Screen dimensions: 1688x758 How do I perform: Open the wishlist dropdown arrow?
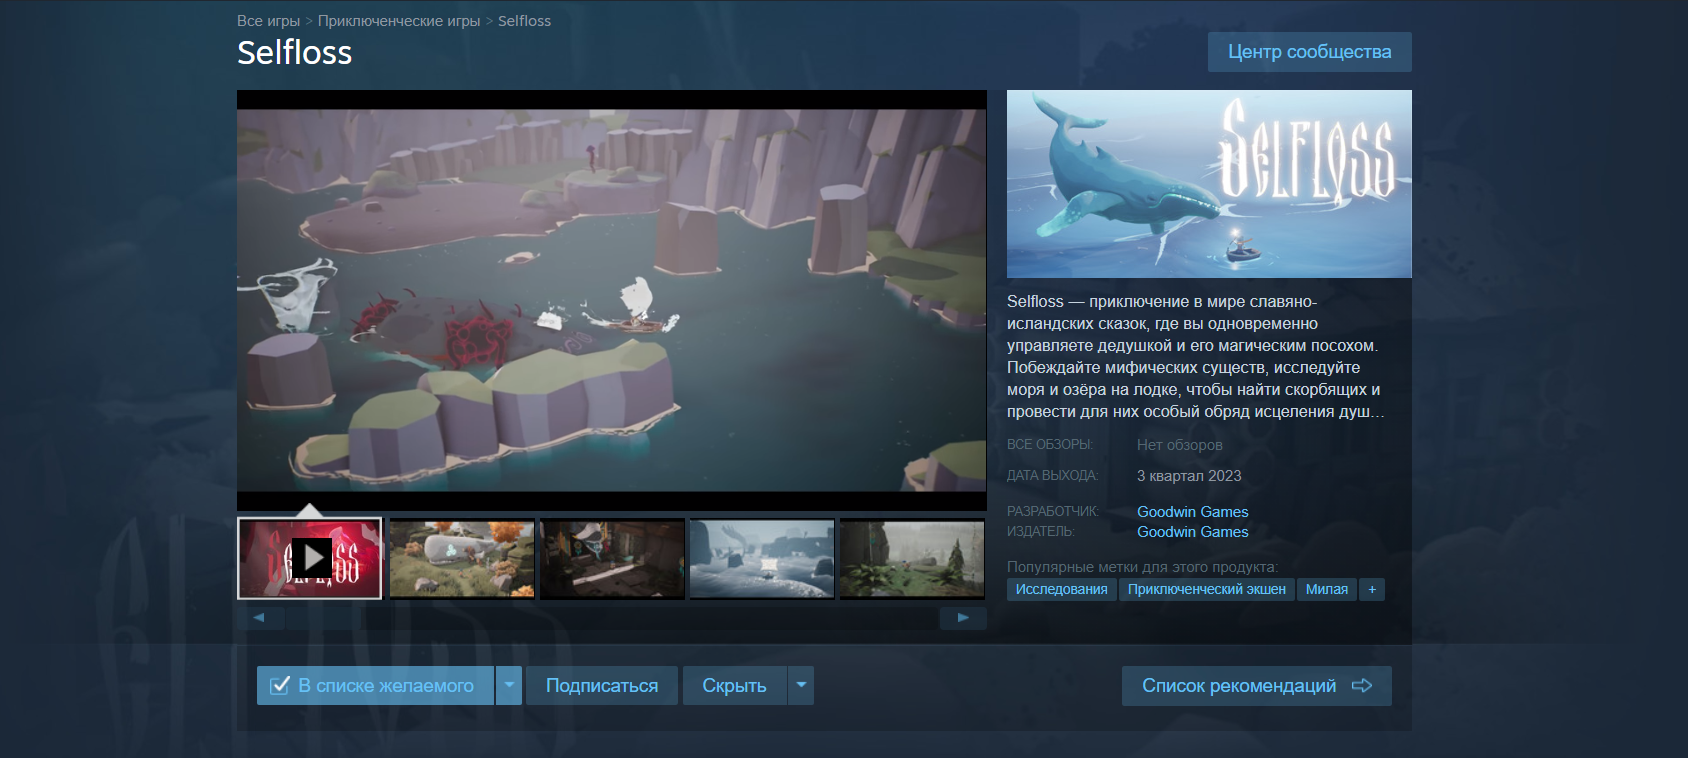coord(509,686)
